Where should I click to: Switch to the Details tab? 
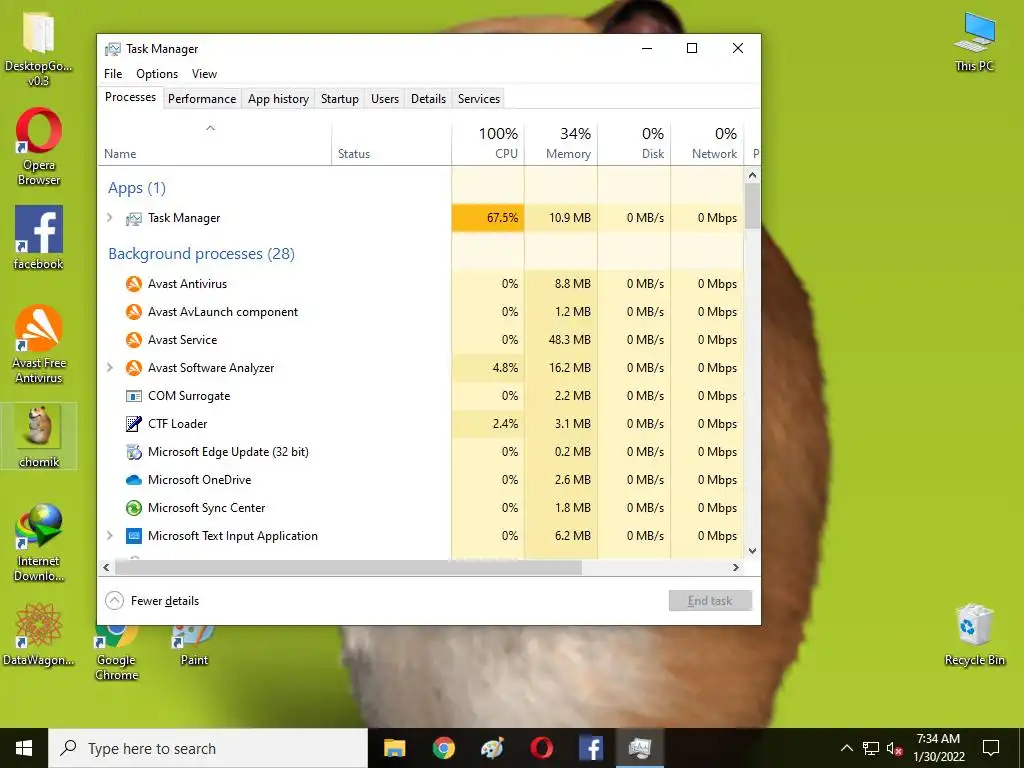pyautogui.click(x=428, y=99)
